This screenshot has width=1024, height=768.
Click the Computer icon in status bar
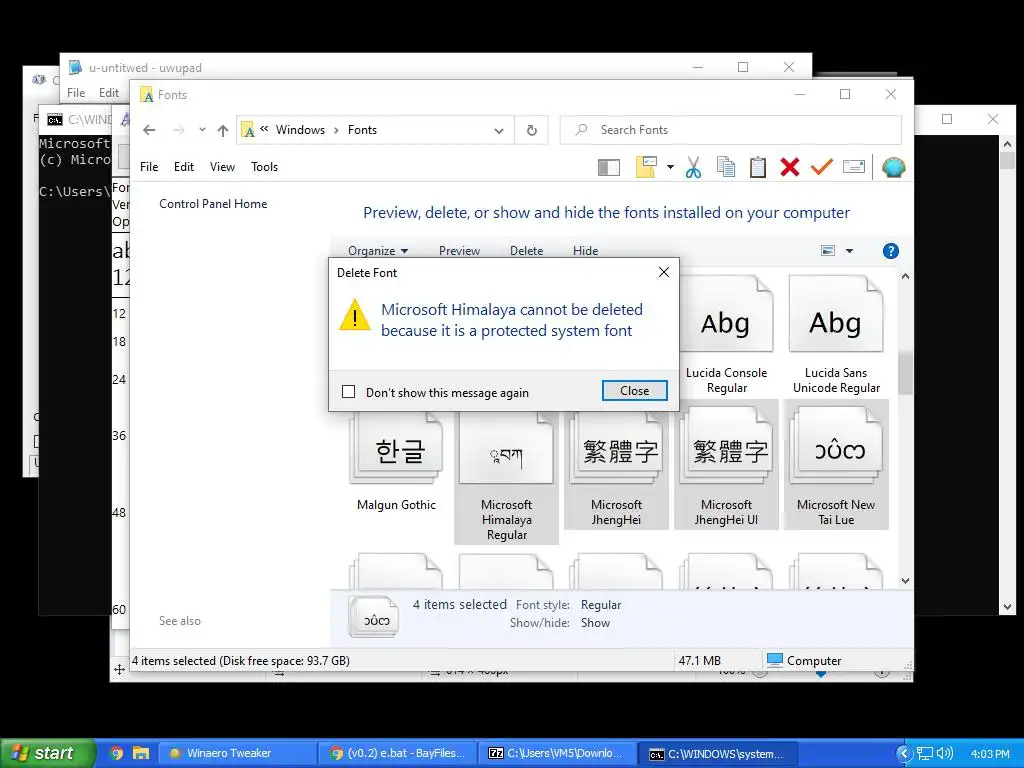click(775, 660)
